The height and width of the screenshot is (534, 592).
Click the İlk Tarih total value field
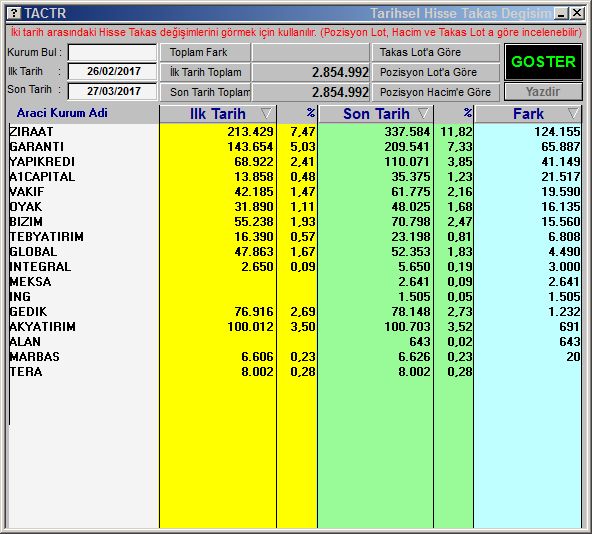311,72
